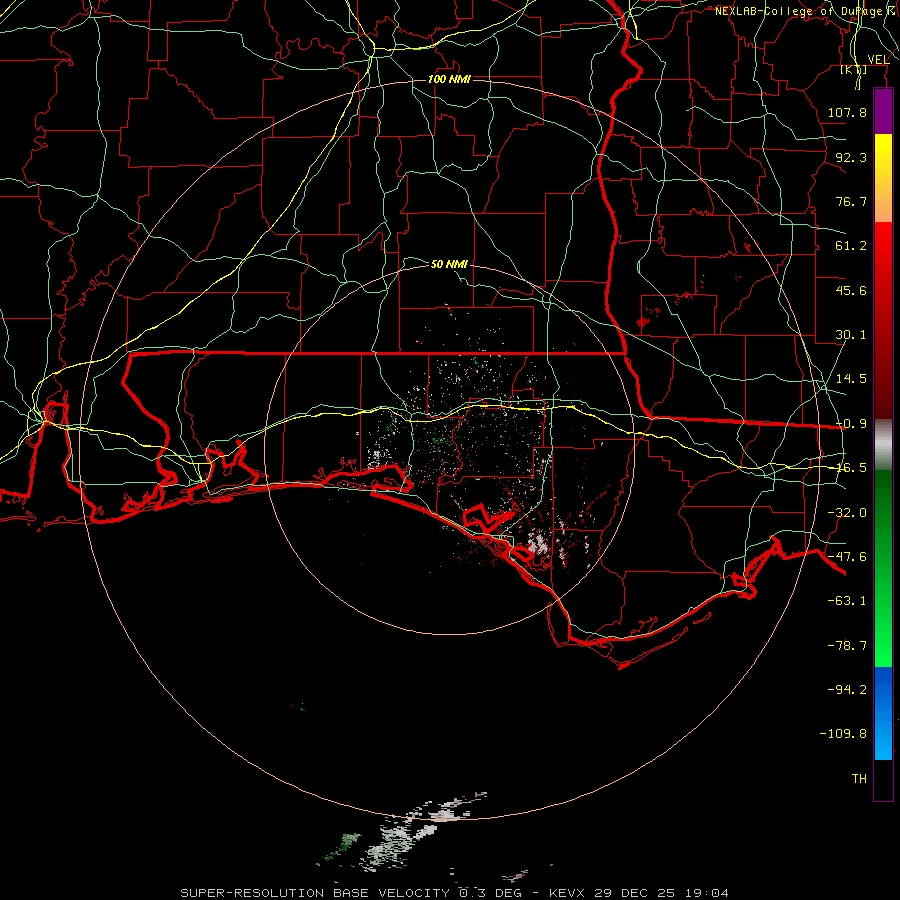Click the gray near-zero segment of the color bar
This screenshot has height=900, width=900.
point(883,444)
